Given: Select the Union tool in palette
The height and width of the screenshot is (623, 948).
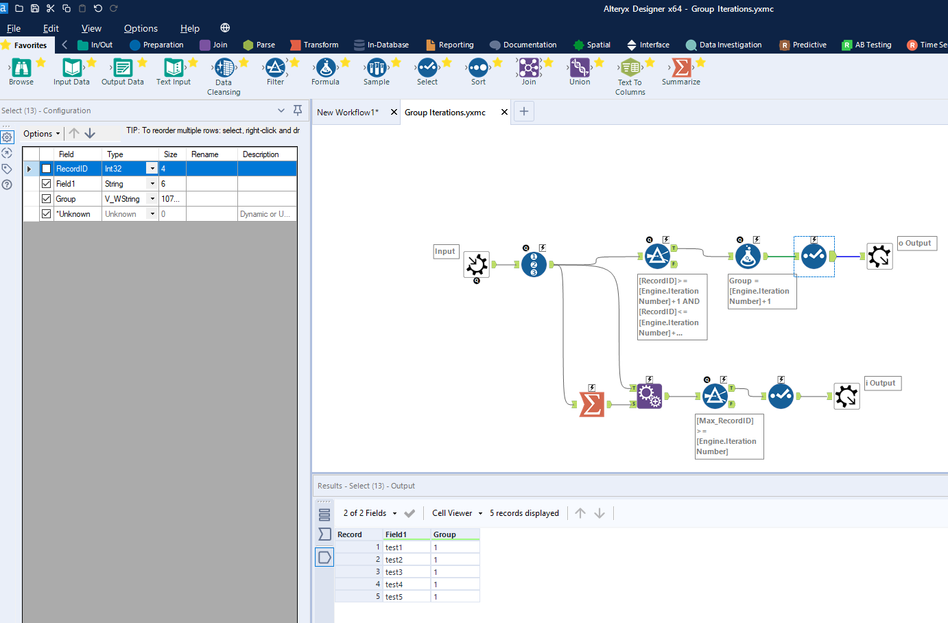Looking at the screenshot, I should pyautogui.click(x=579, y=72).
